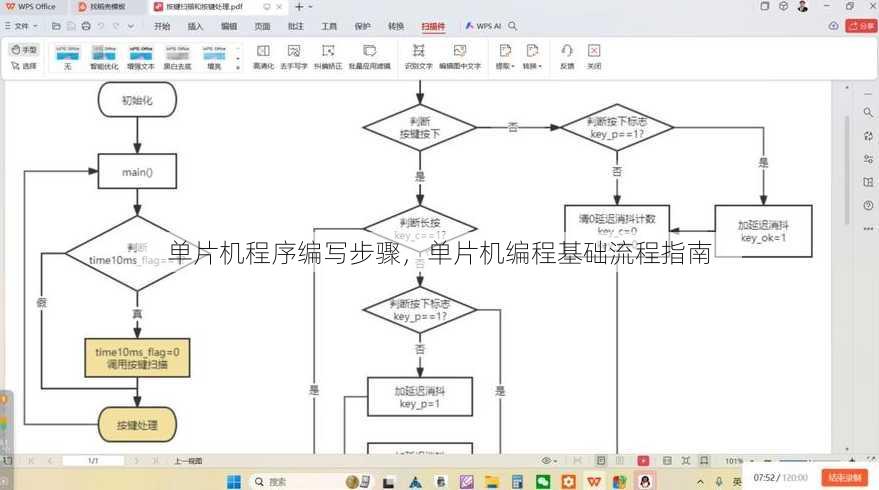
Task: Adjust the zoom slider in the status bar
Action: click(x=810, y=461)
